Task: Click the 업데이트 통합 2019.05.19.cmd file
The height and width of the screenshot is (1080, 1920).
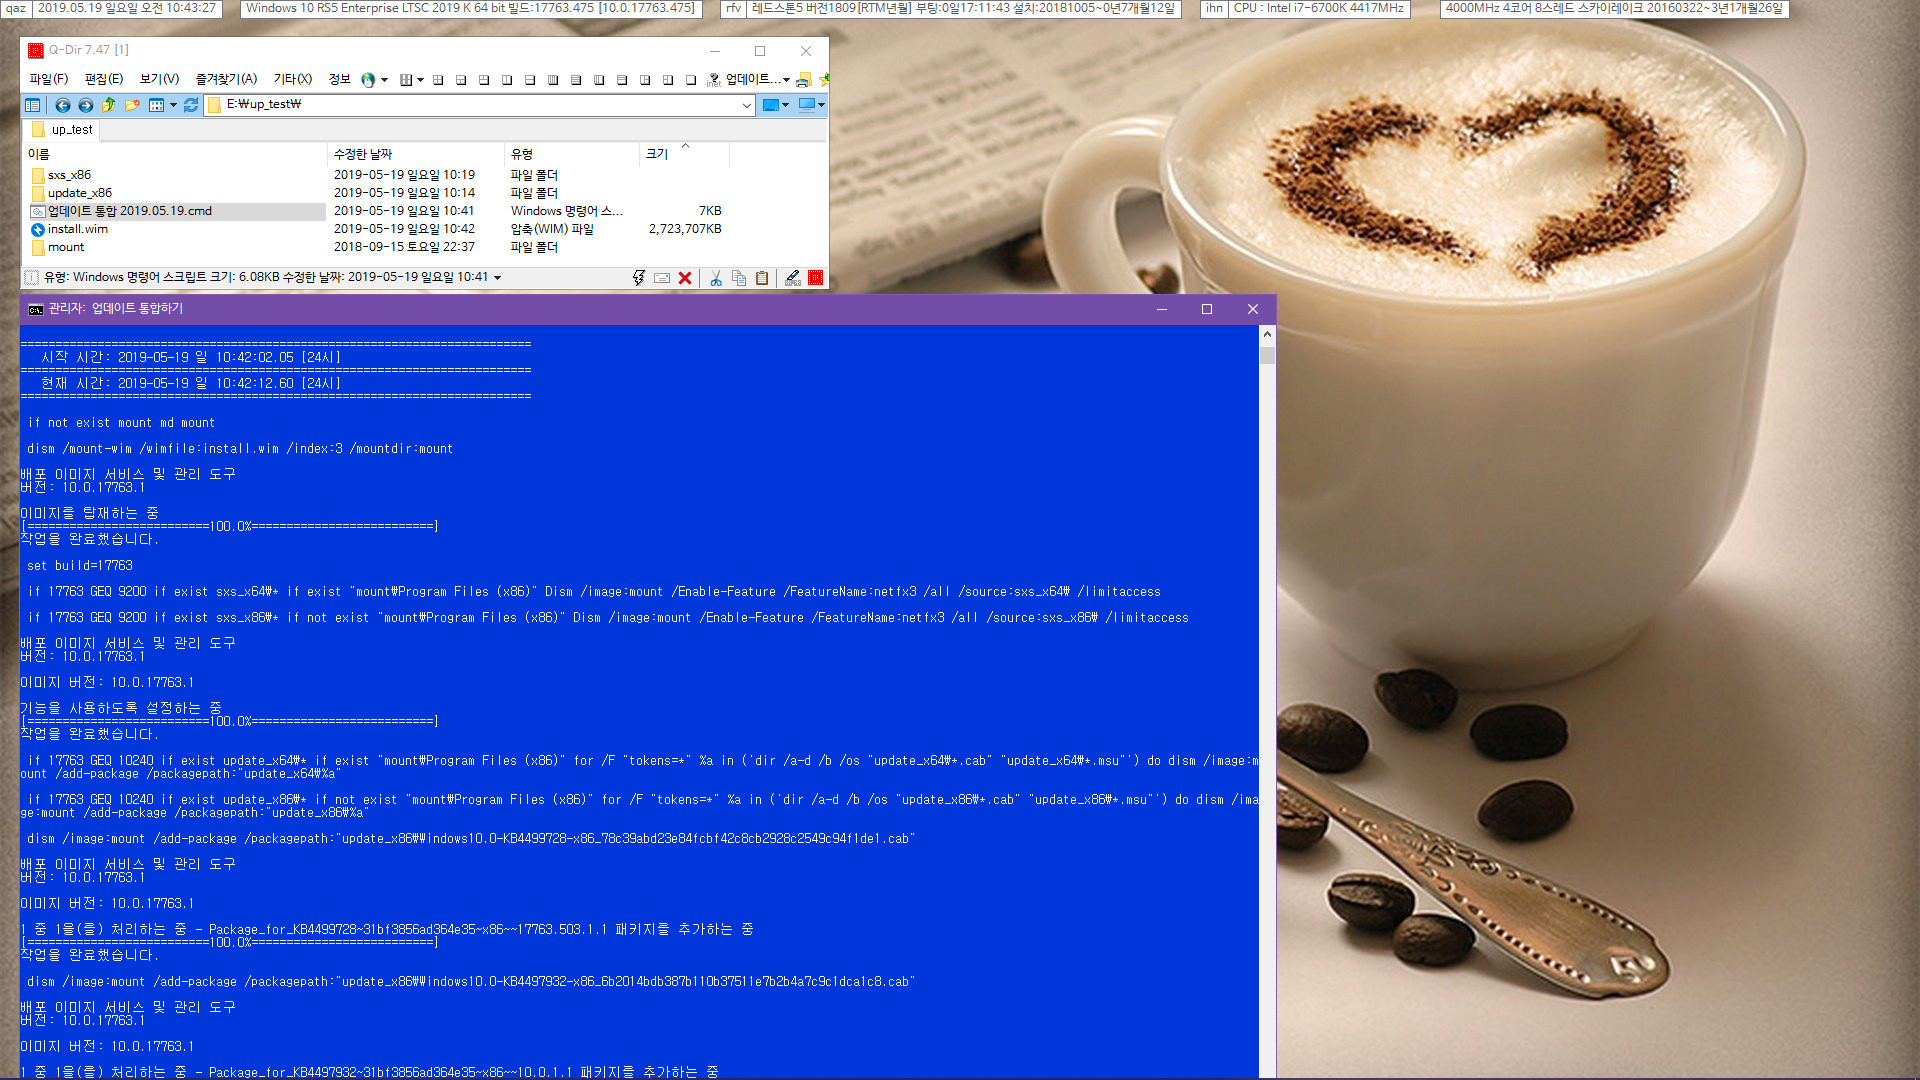Action: click(128, 210)
